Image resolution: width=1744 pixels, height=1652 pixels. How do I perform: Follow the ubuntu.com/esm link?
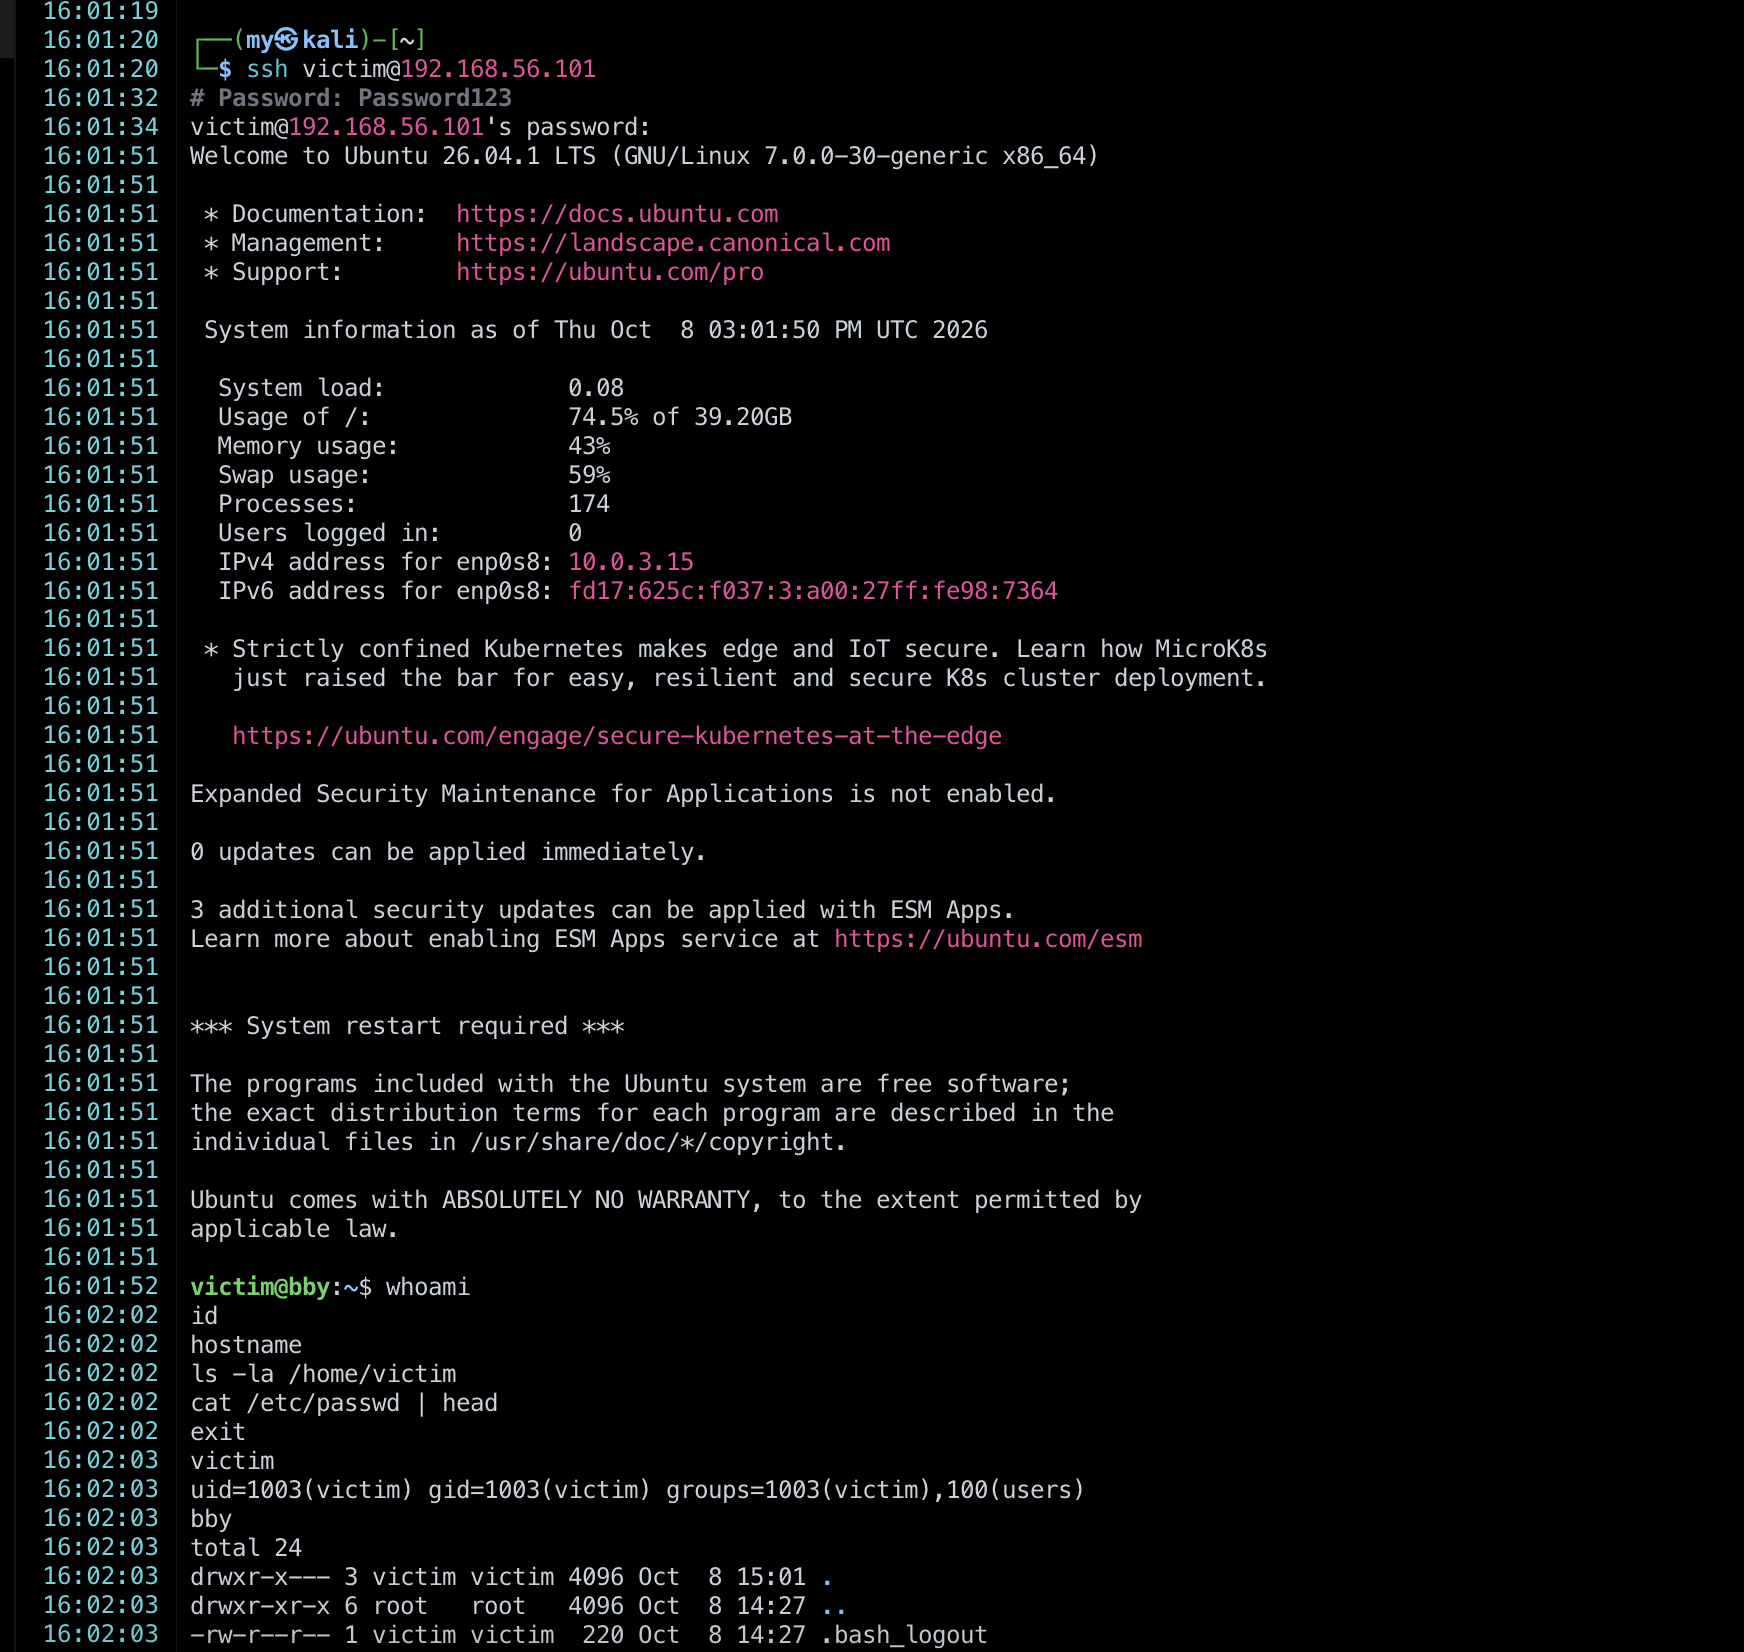[988, 939]
